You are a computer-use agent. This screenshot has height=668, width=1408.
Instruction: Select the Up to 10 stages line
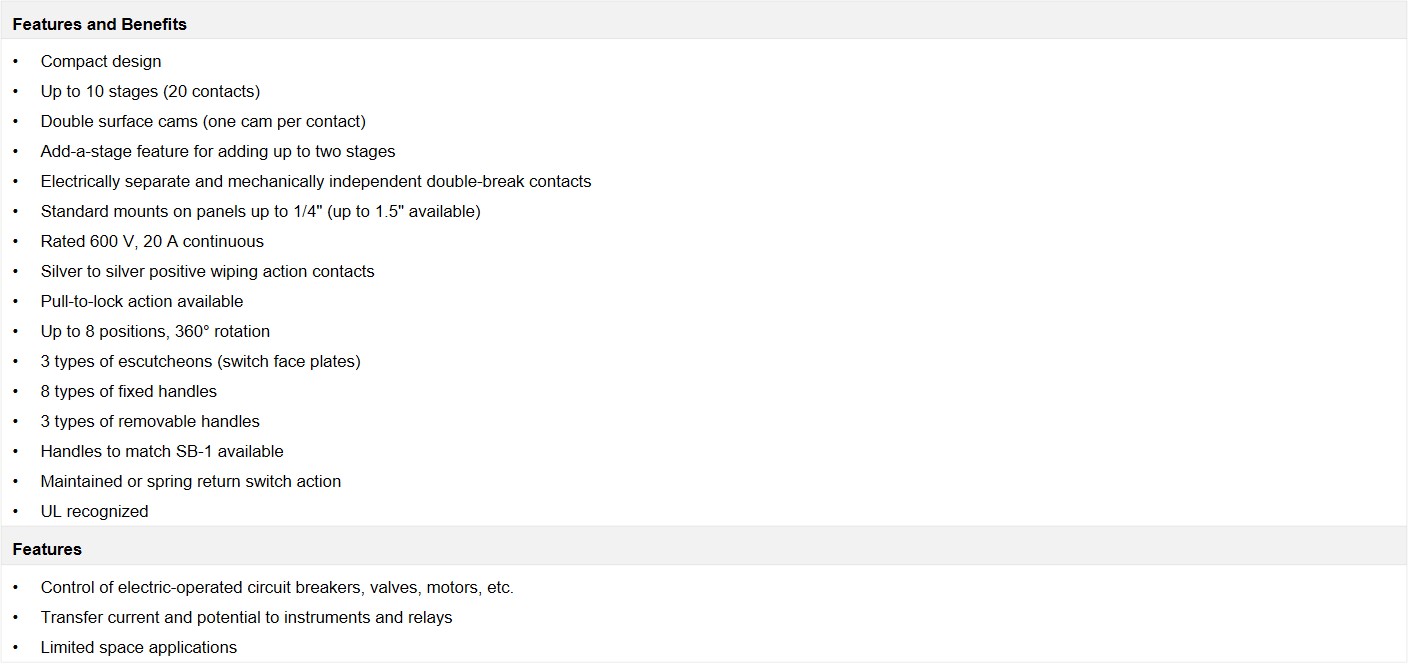[150, 91]
